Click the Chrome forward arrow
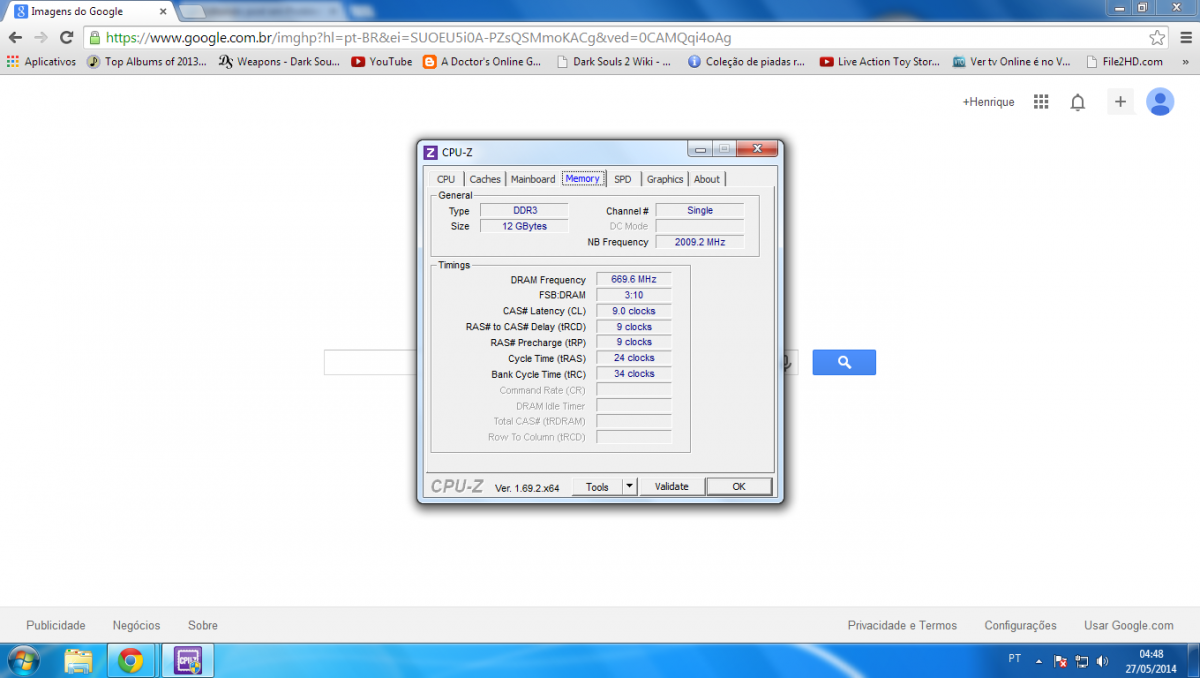This screenshot has height=678, width=1200. tap(41, 37)
